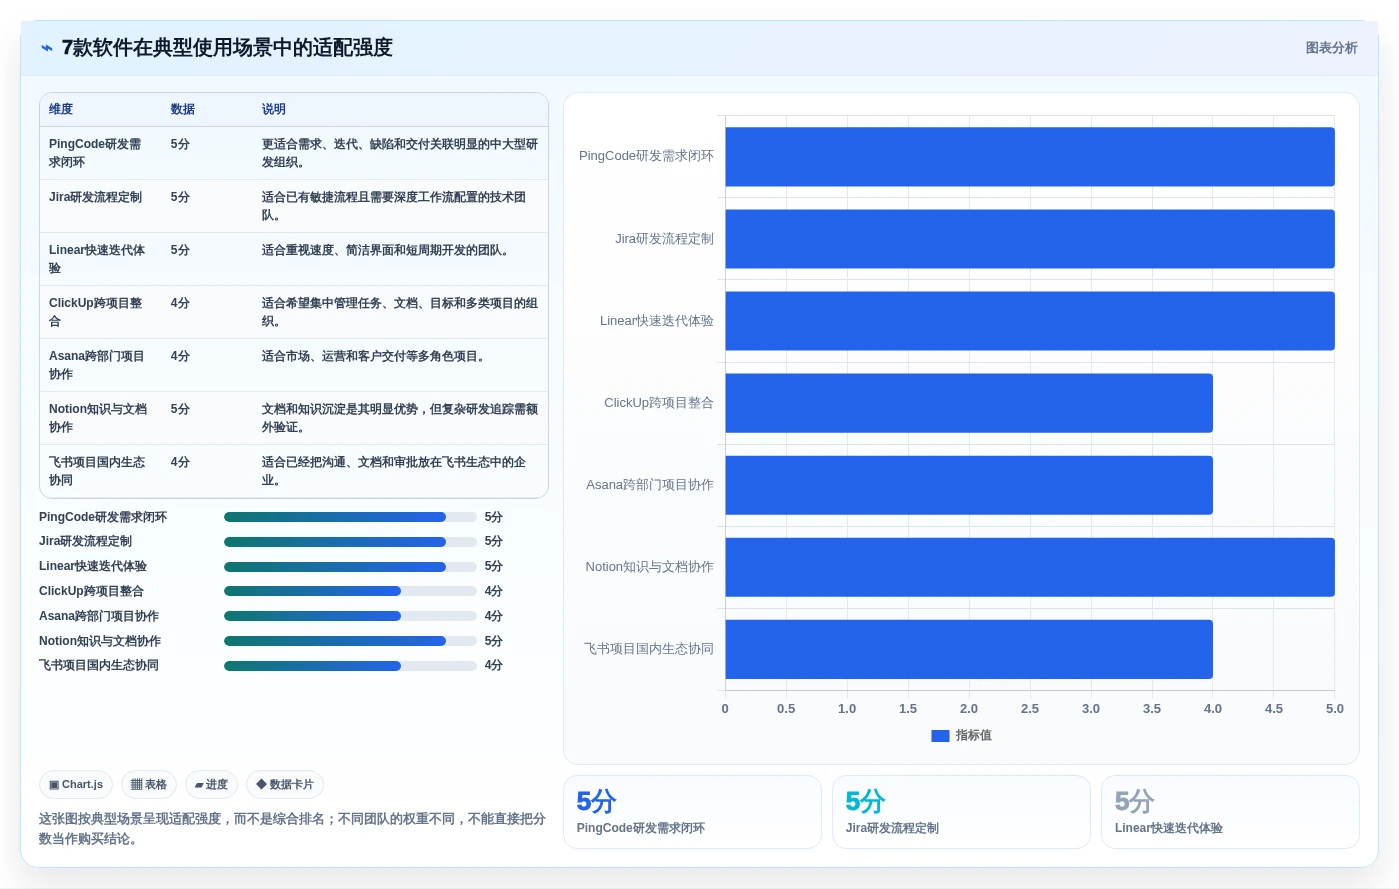The image size is (1399, 889).
Task: Click the Asana跨部门项目协作 chart bar
Action: coord(969,485)
